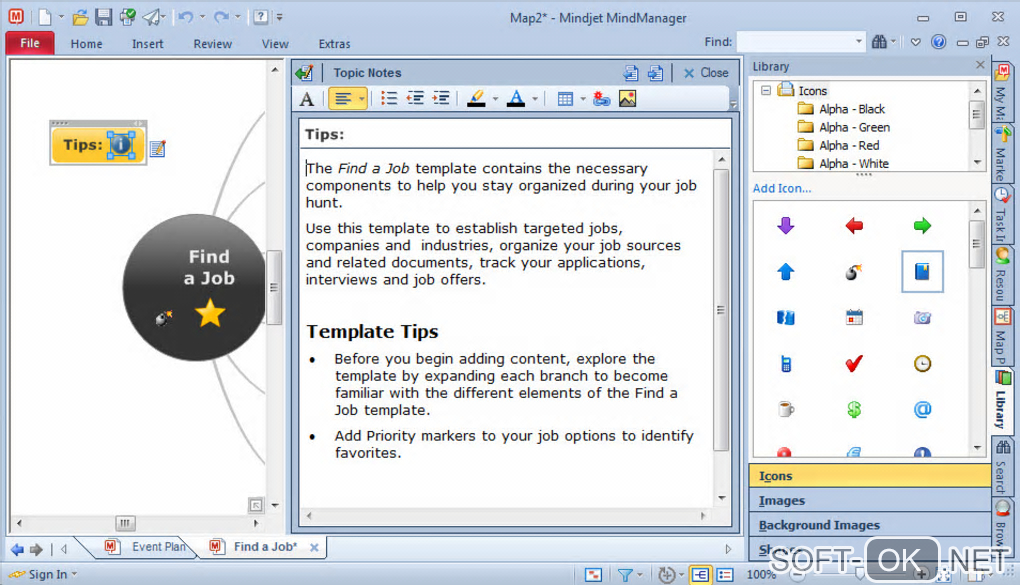Undo the last action
The image size is (1020, 585).
click(186, 18)
